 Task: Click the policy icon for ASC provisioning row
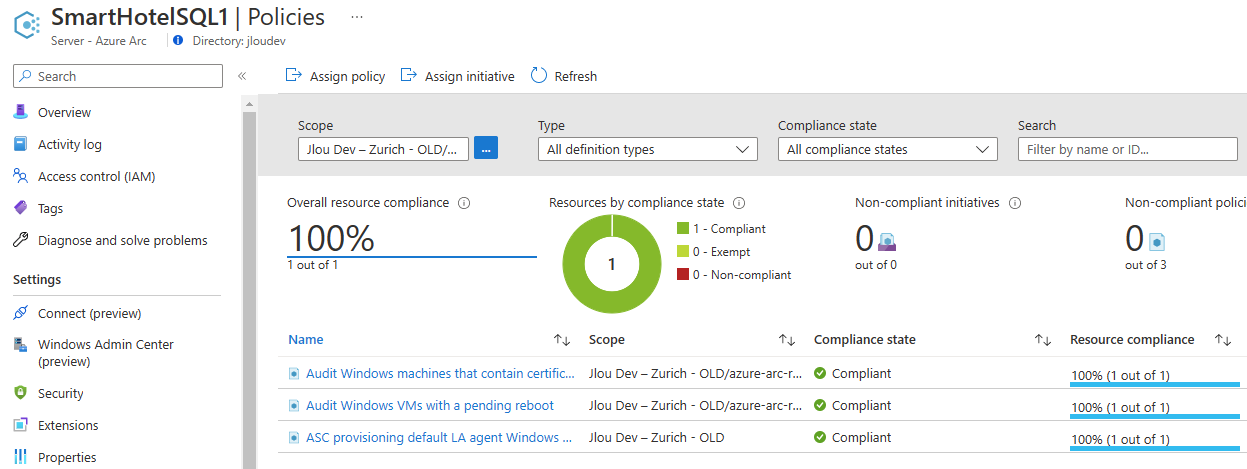tap(294, 437)
